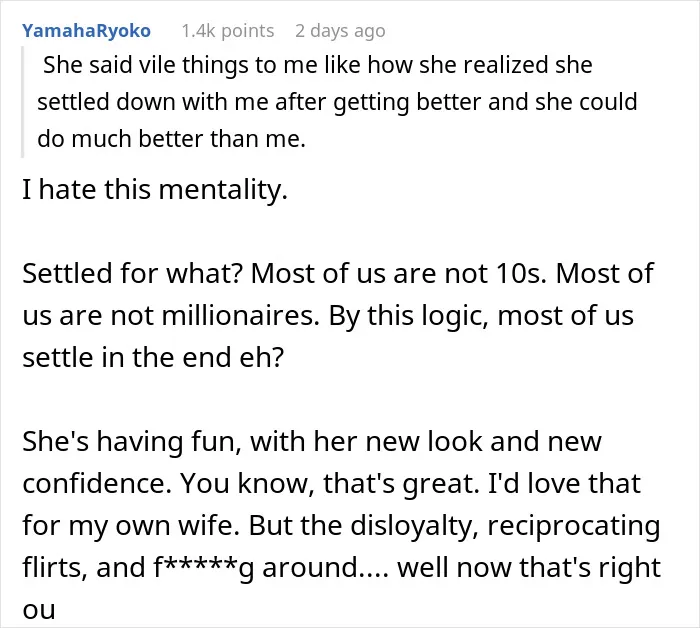Screen dimensions: 700x628
Task: Open the 2 days ago timestamp permalink
Action: [x=340, y=31]
